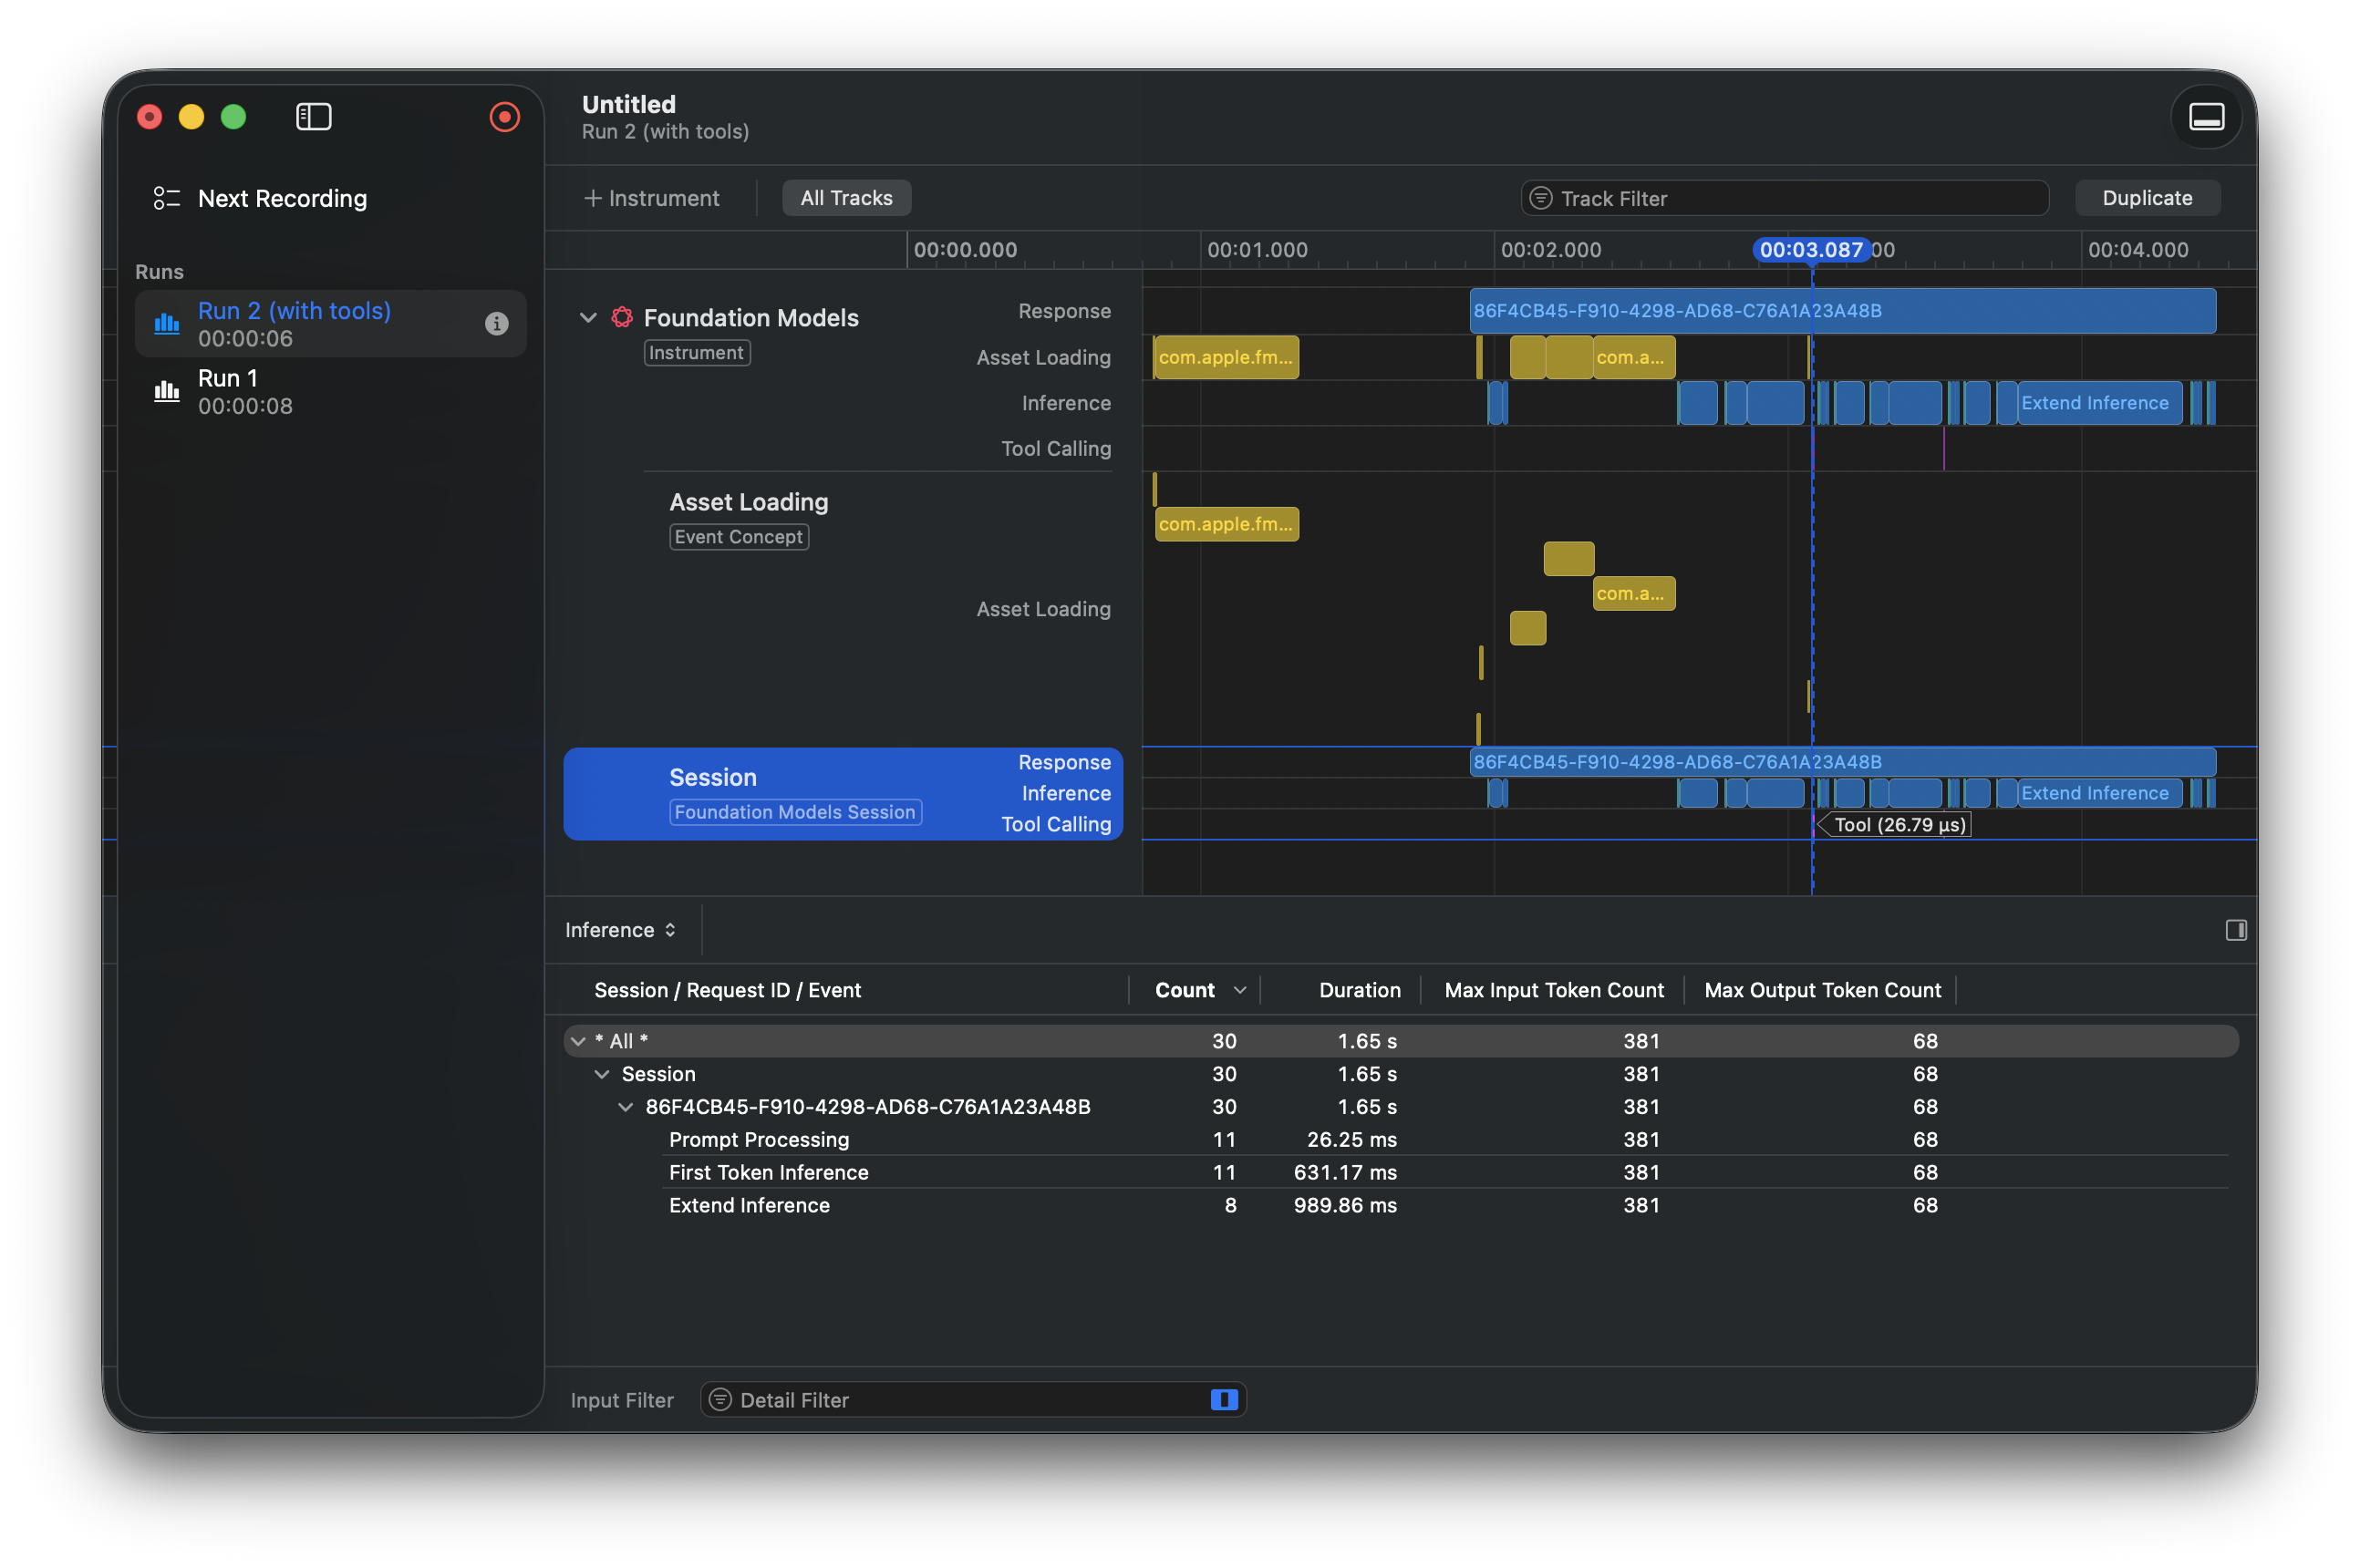This screenshot has width=2360, height=1568.
Task: Select the All Tracks tab
Action: point(846,198)
